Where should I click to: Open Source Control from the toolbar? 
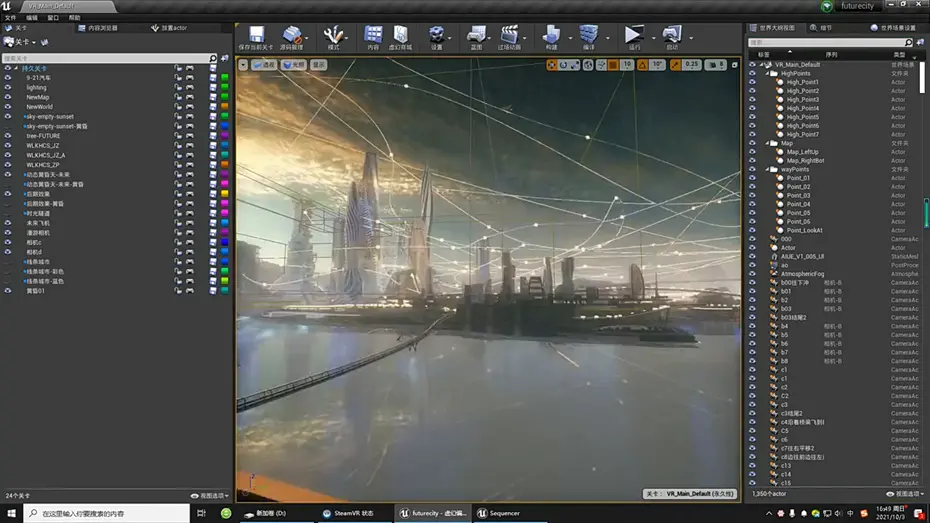tap(291, 37)
